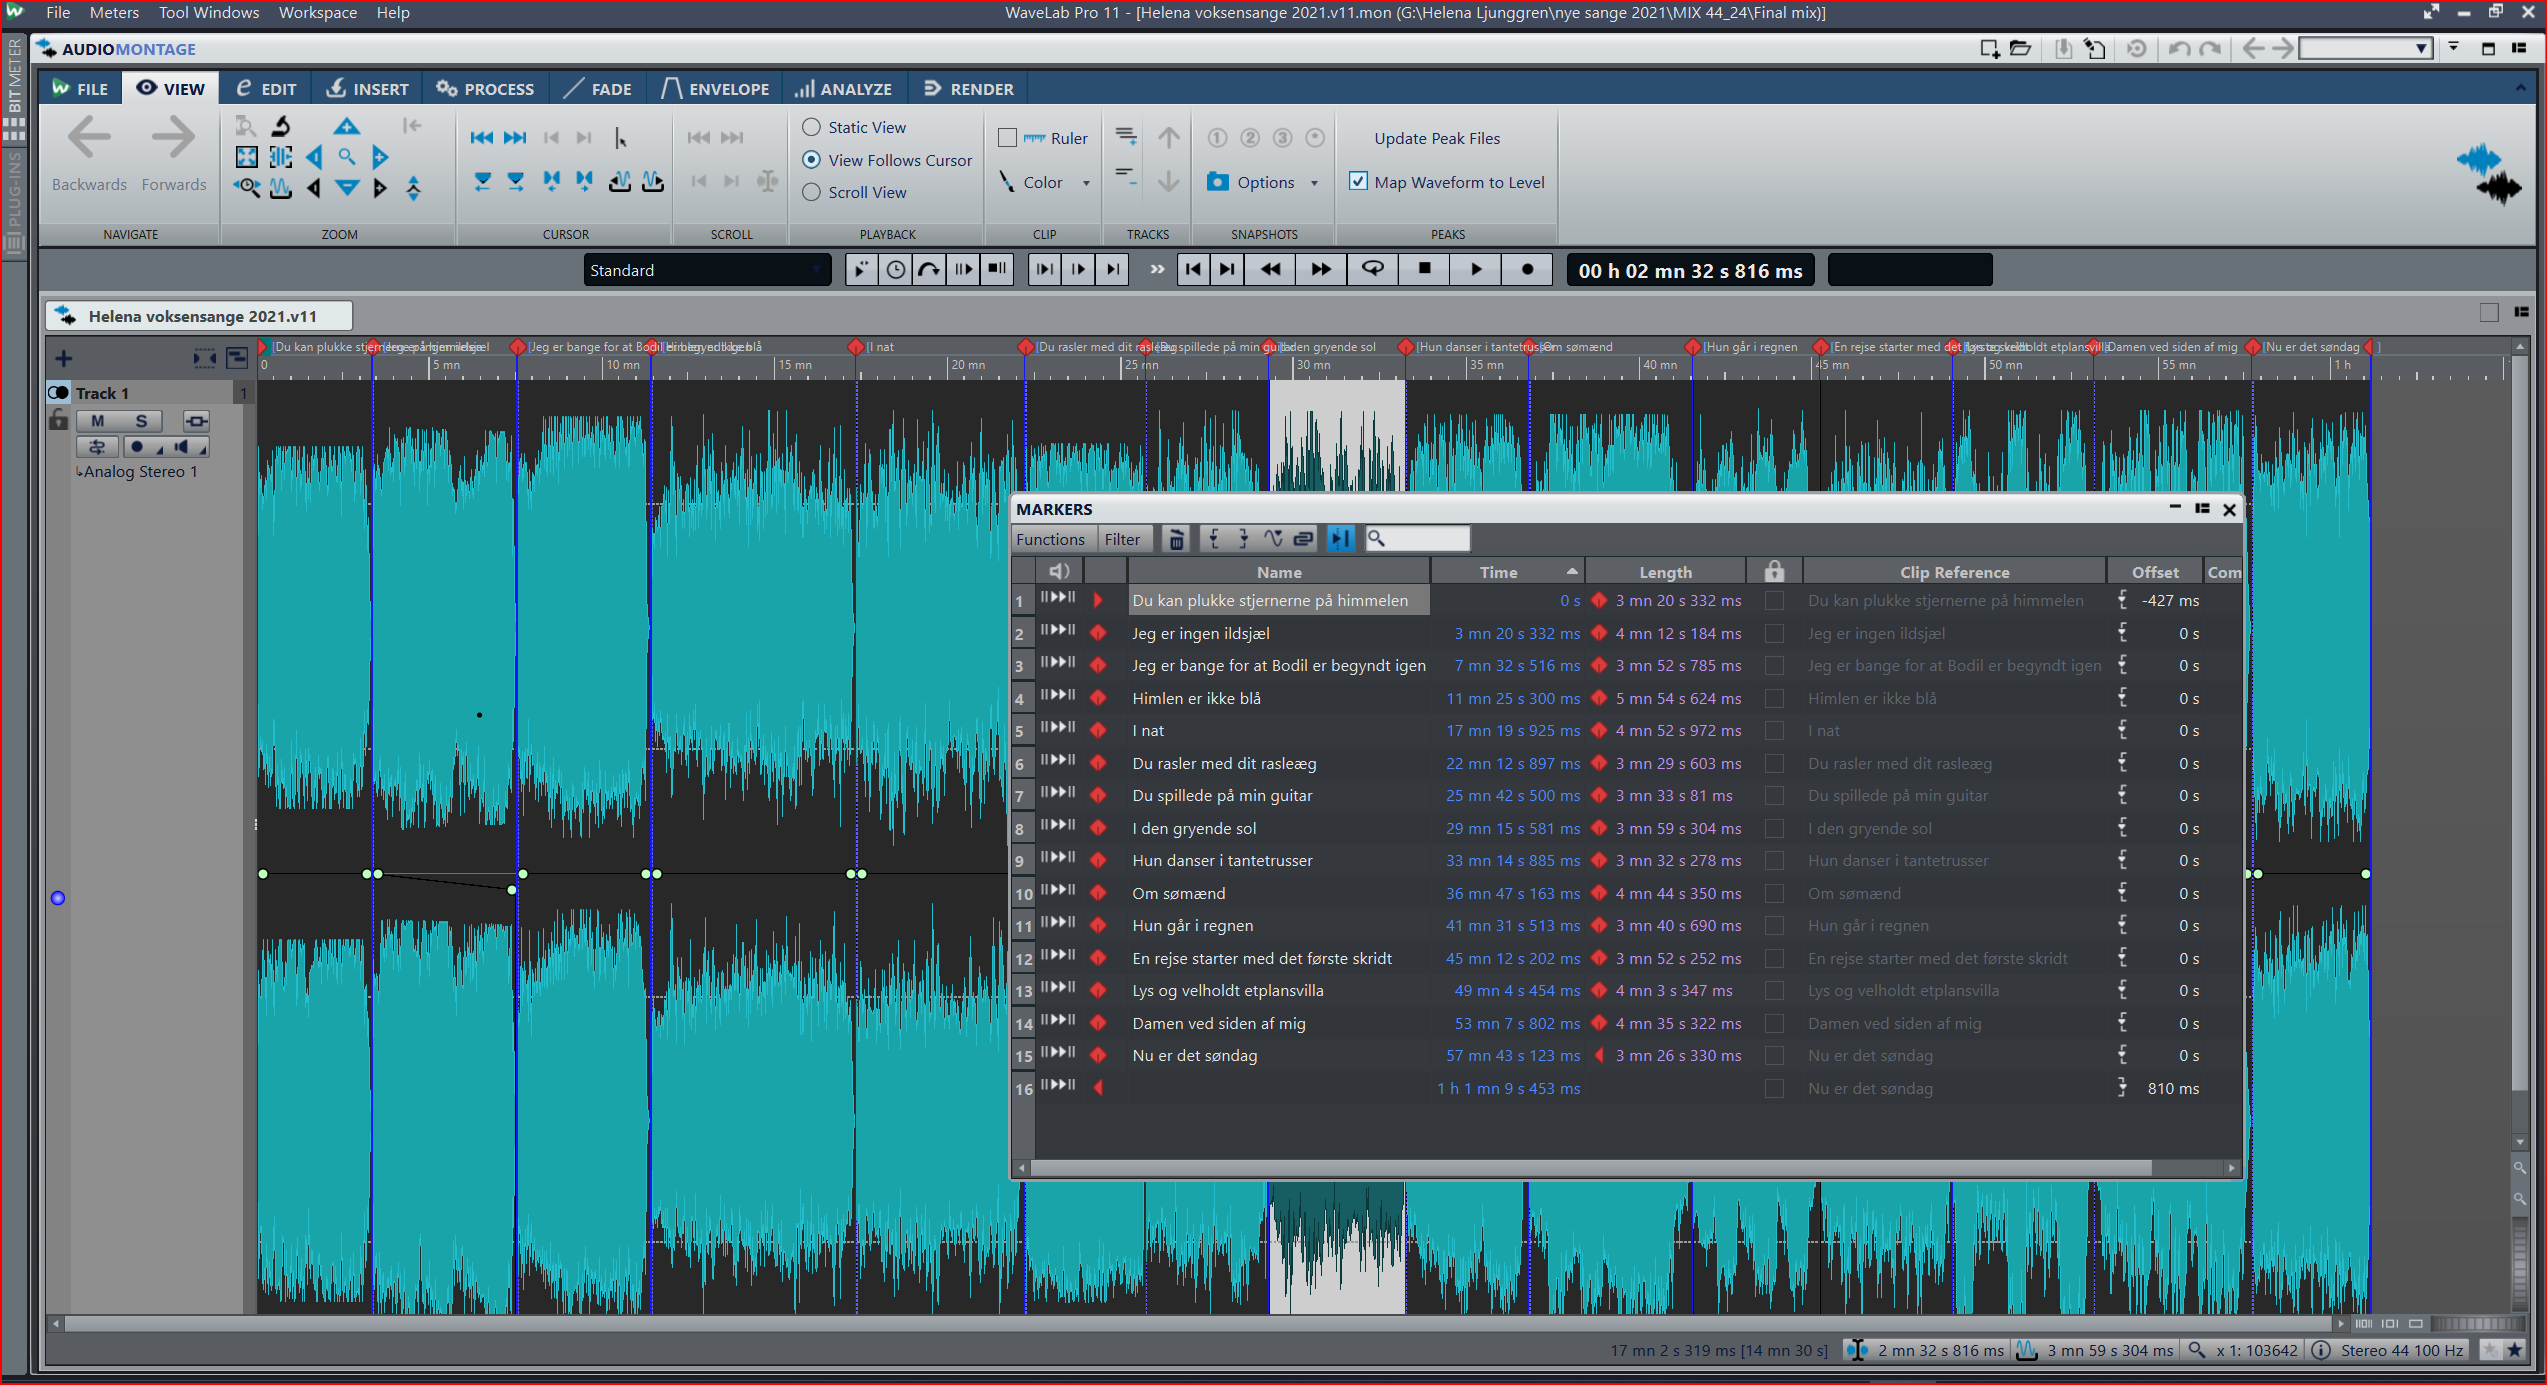Image resolution: width=2547 pixels, height=1385 pixels.
Task: Uncheck Map Waveform to Level
Action: (1358, 182)
